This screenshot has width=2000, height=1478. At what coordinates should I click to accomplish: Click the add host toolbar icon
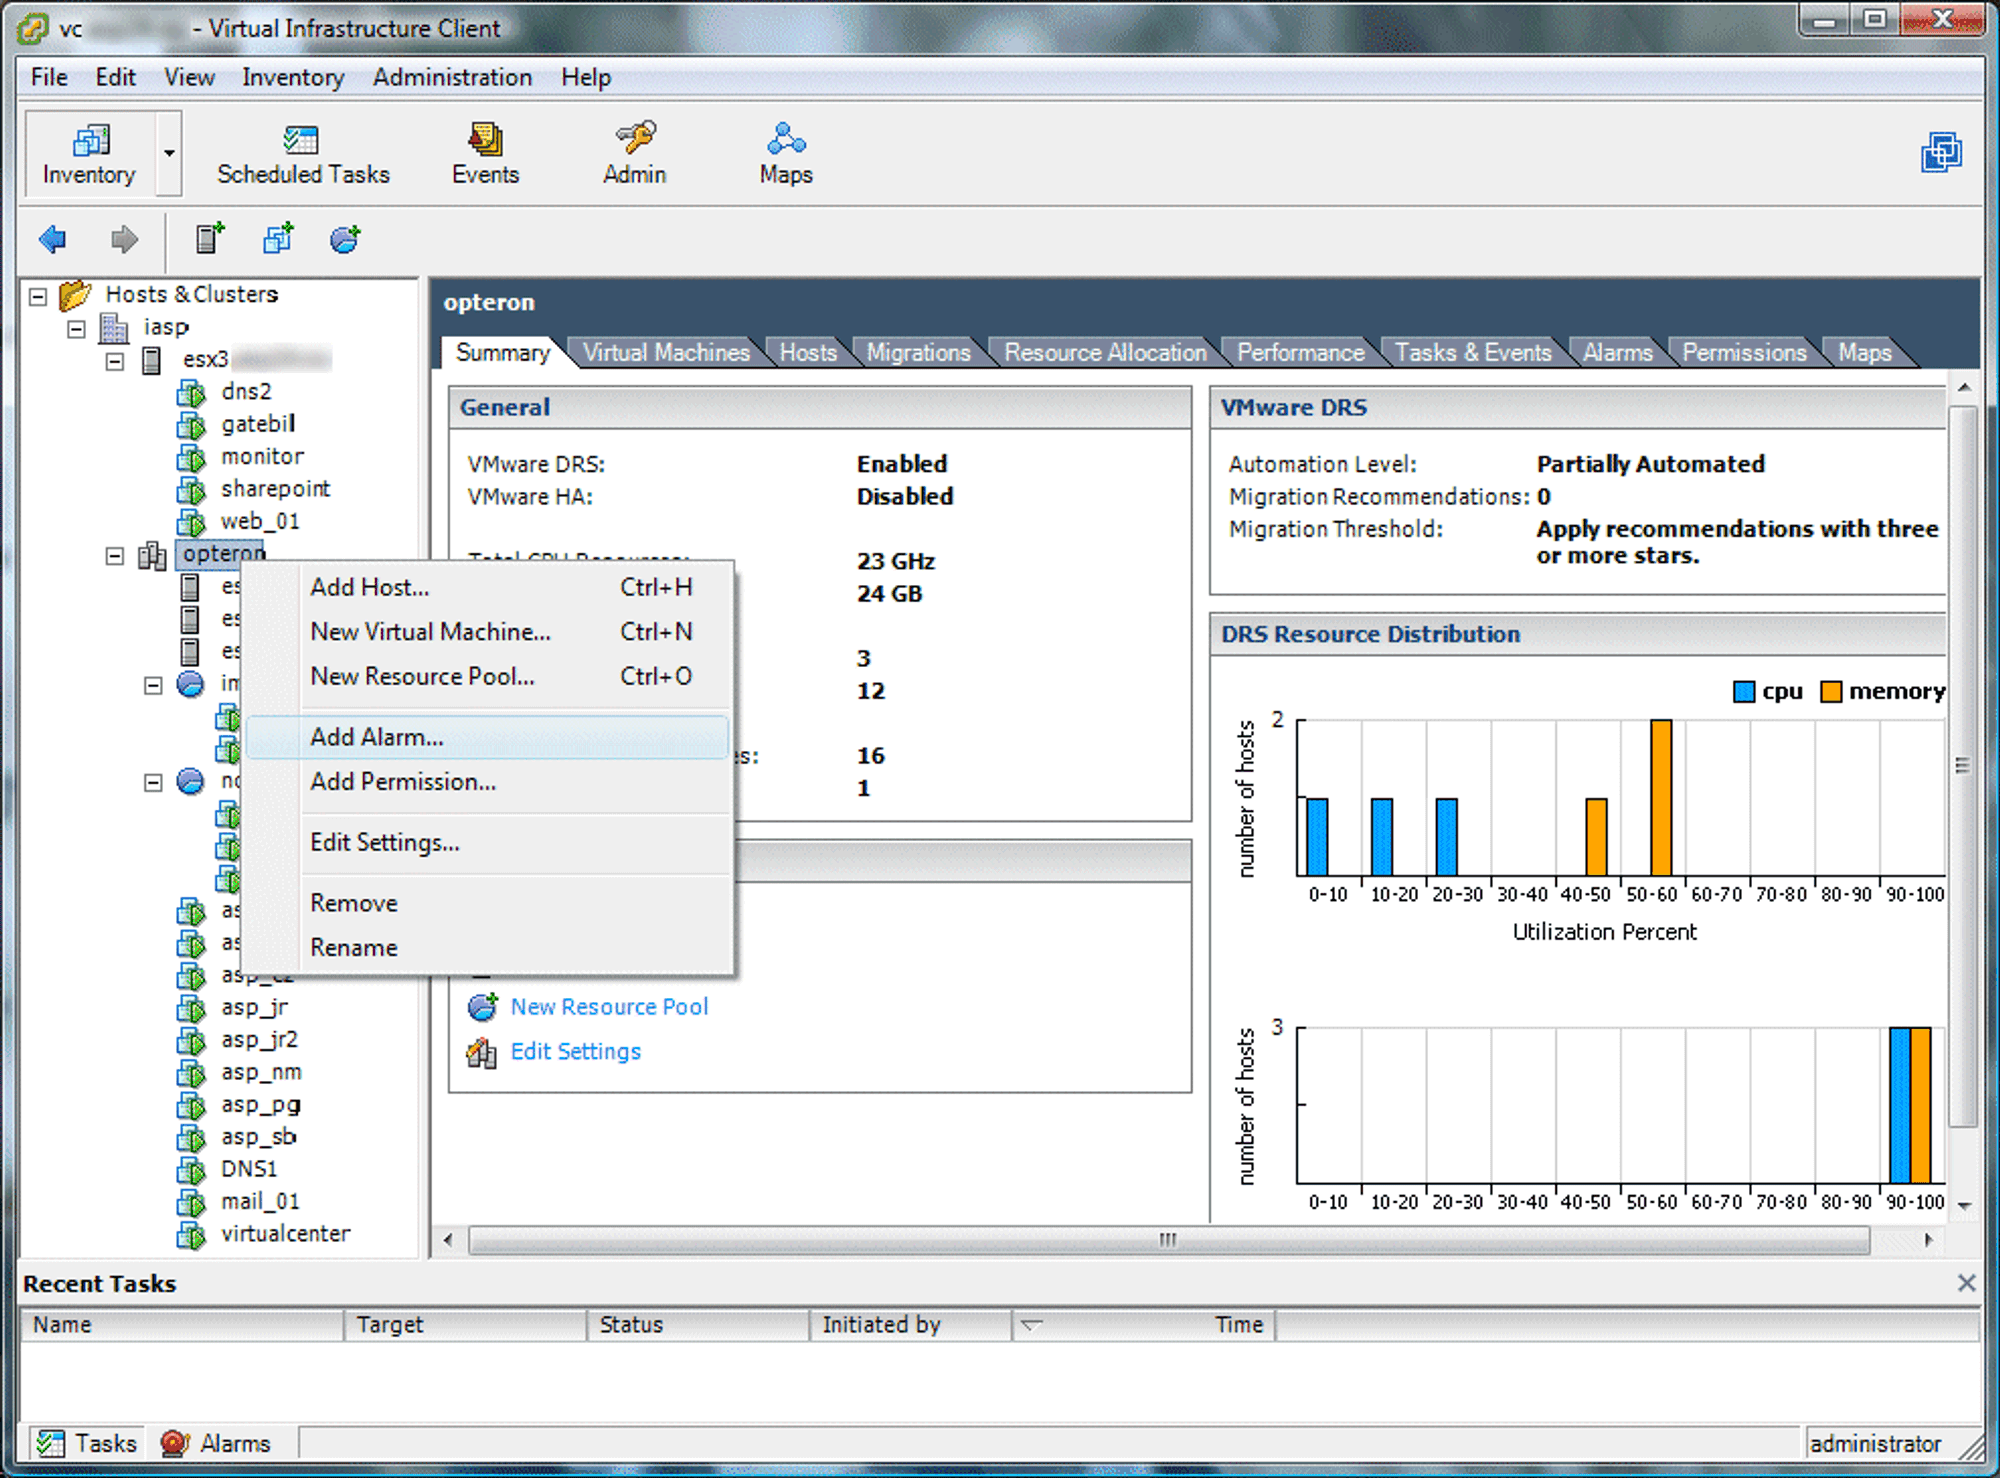[x=210, y=238]
